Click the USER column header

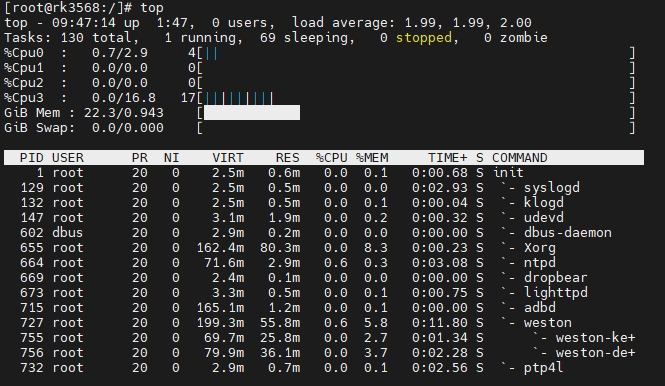point(68,158)
